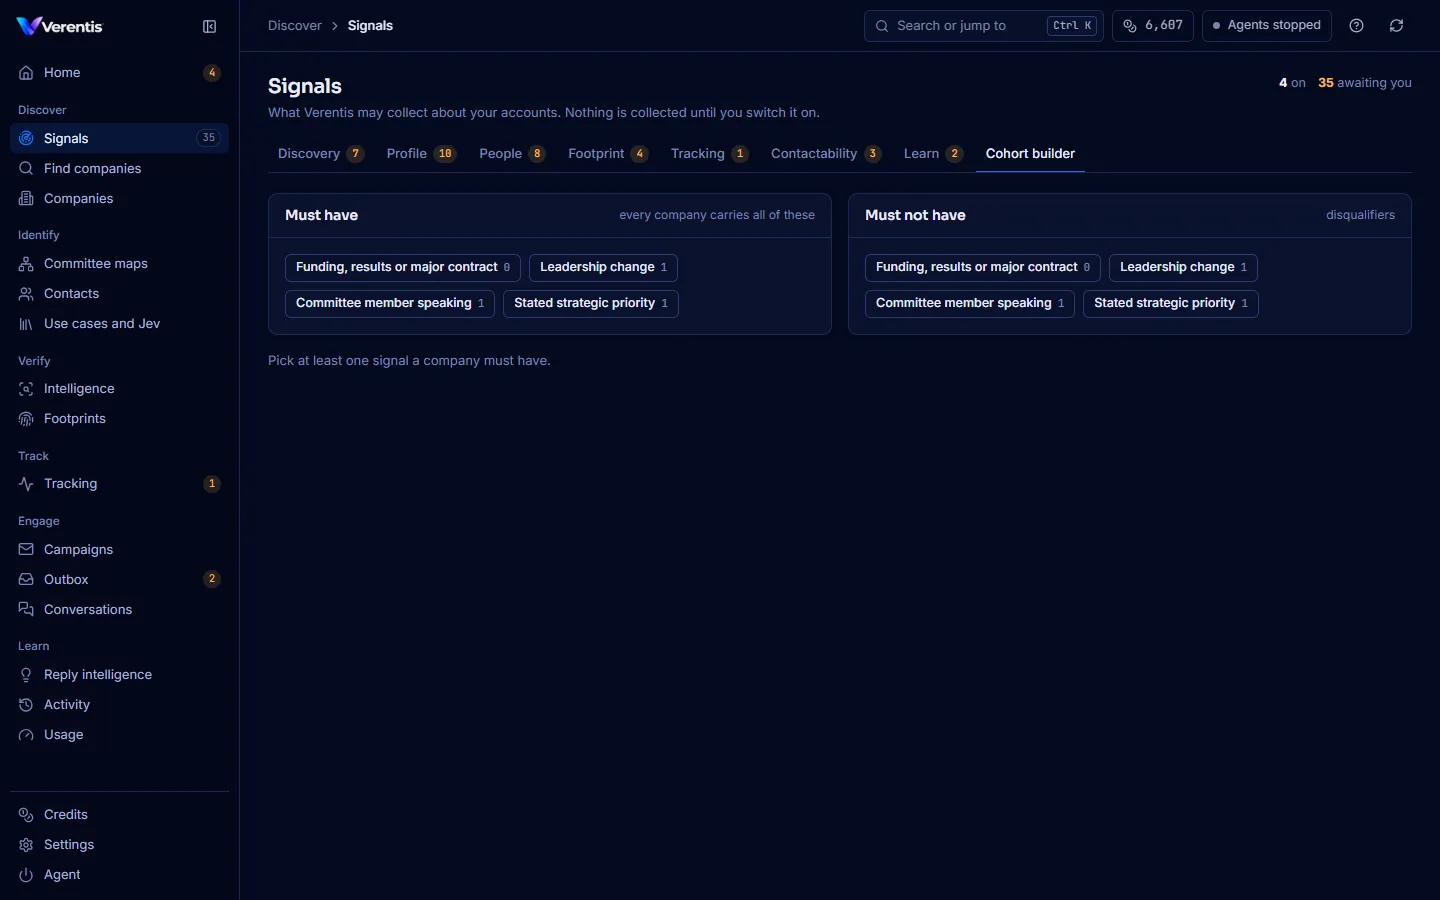This screenshot has height=900, width=1440.
Task: Click the Intelligence scan icon
Action: (26, 389)
